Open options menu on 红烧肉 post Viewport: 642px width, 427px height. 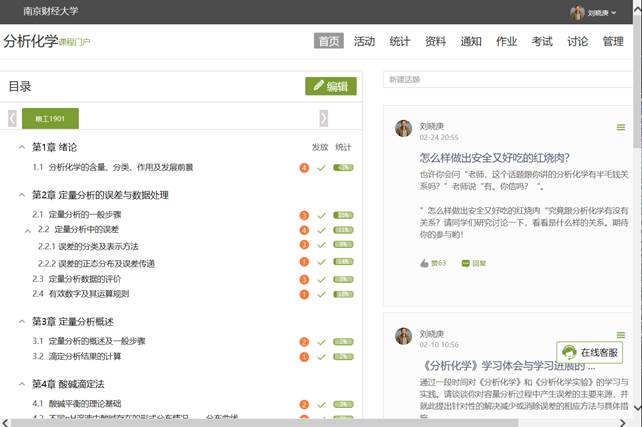tap(620, 128)
